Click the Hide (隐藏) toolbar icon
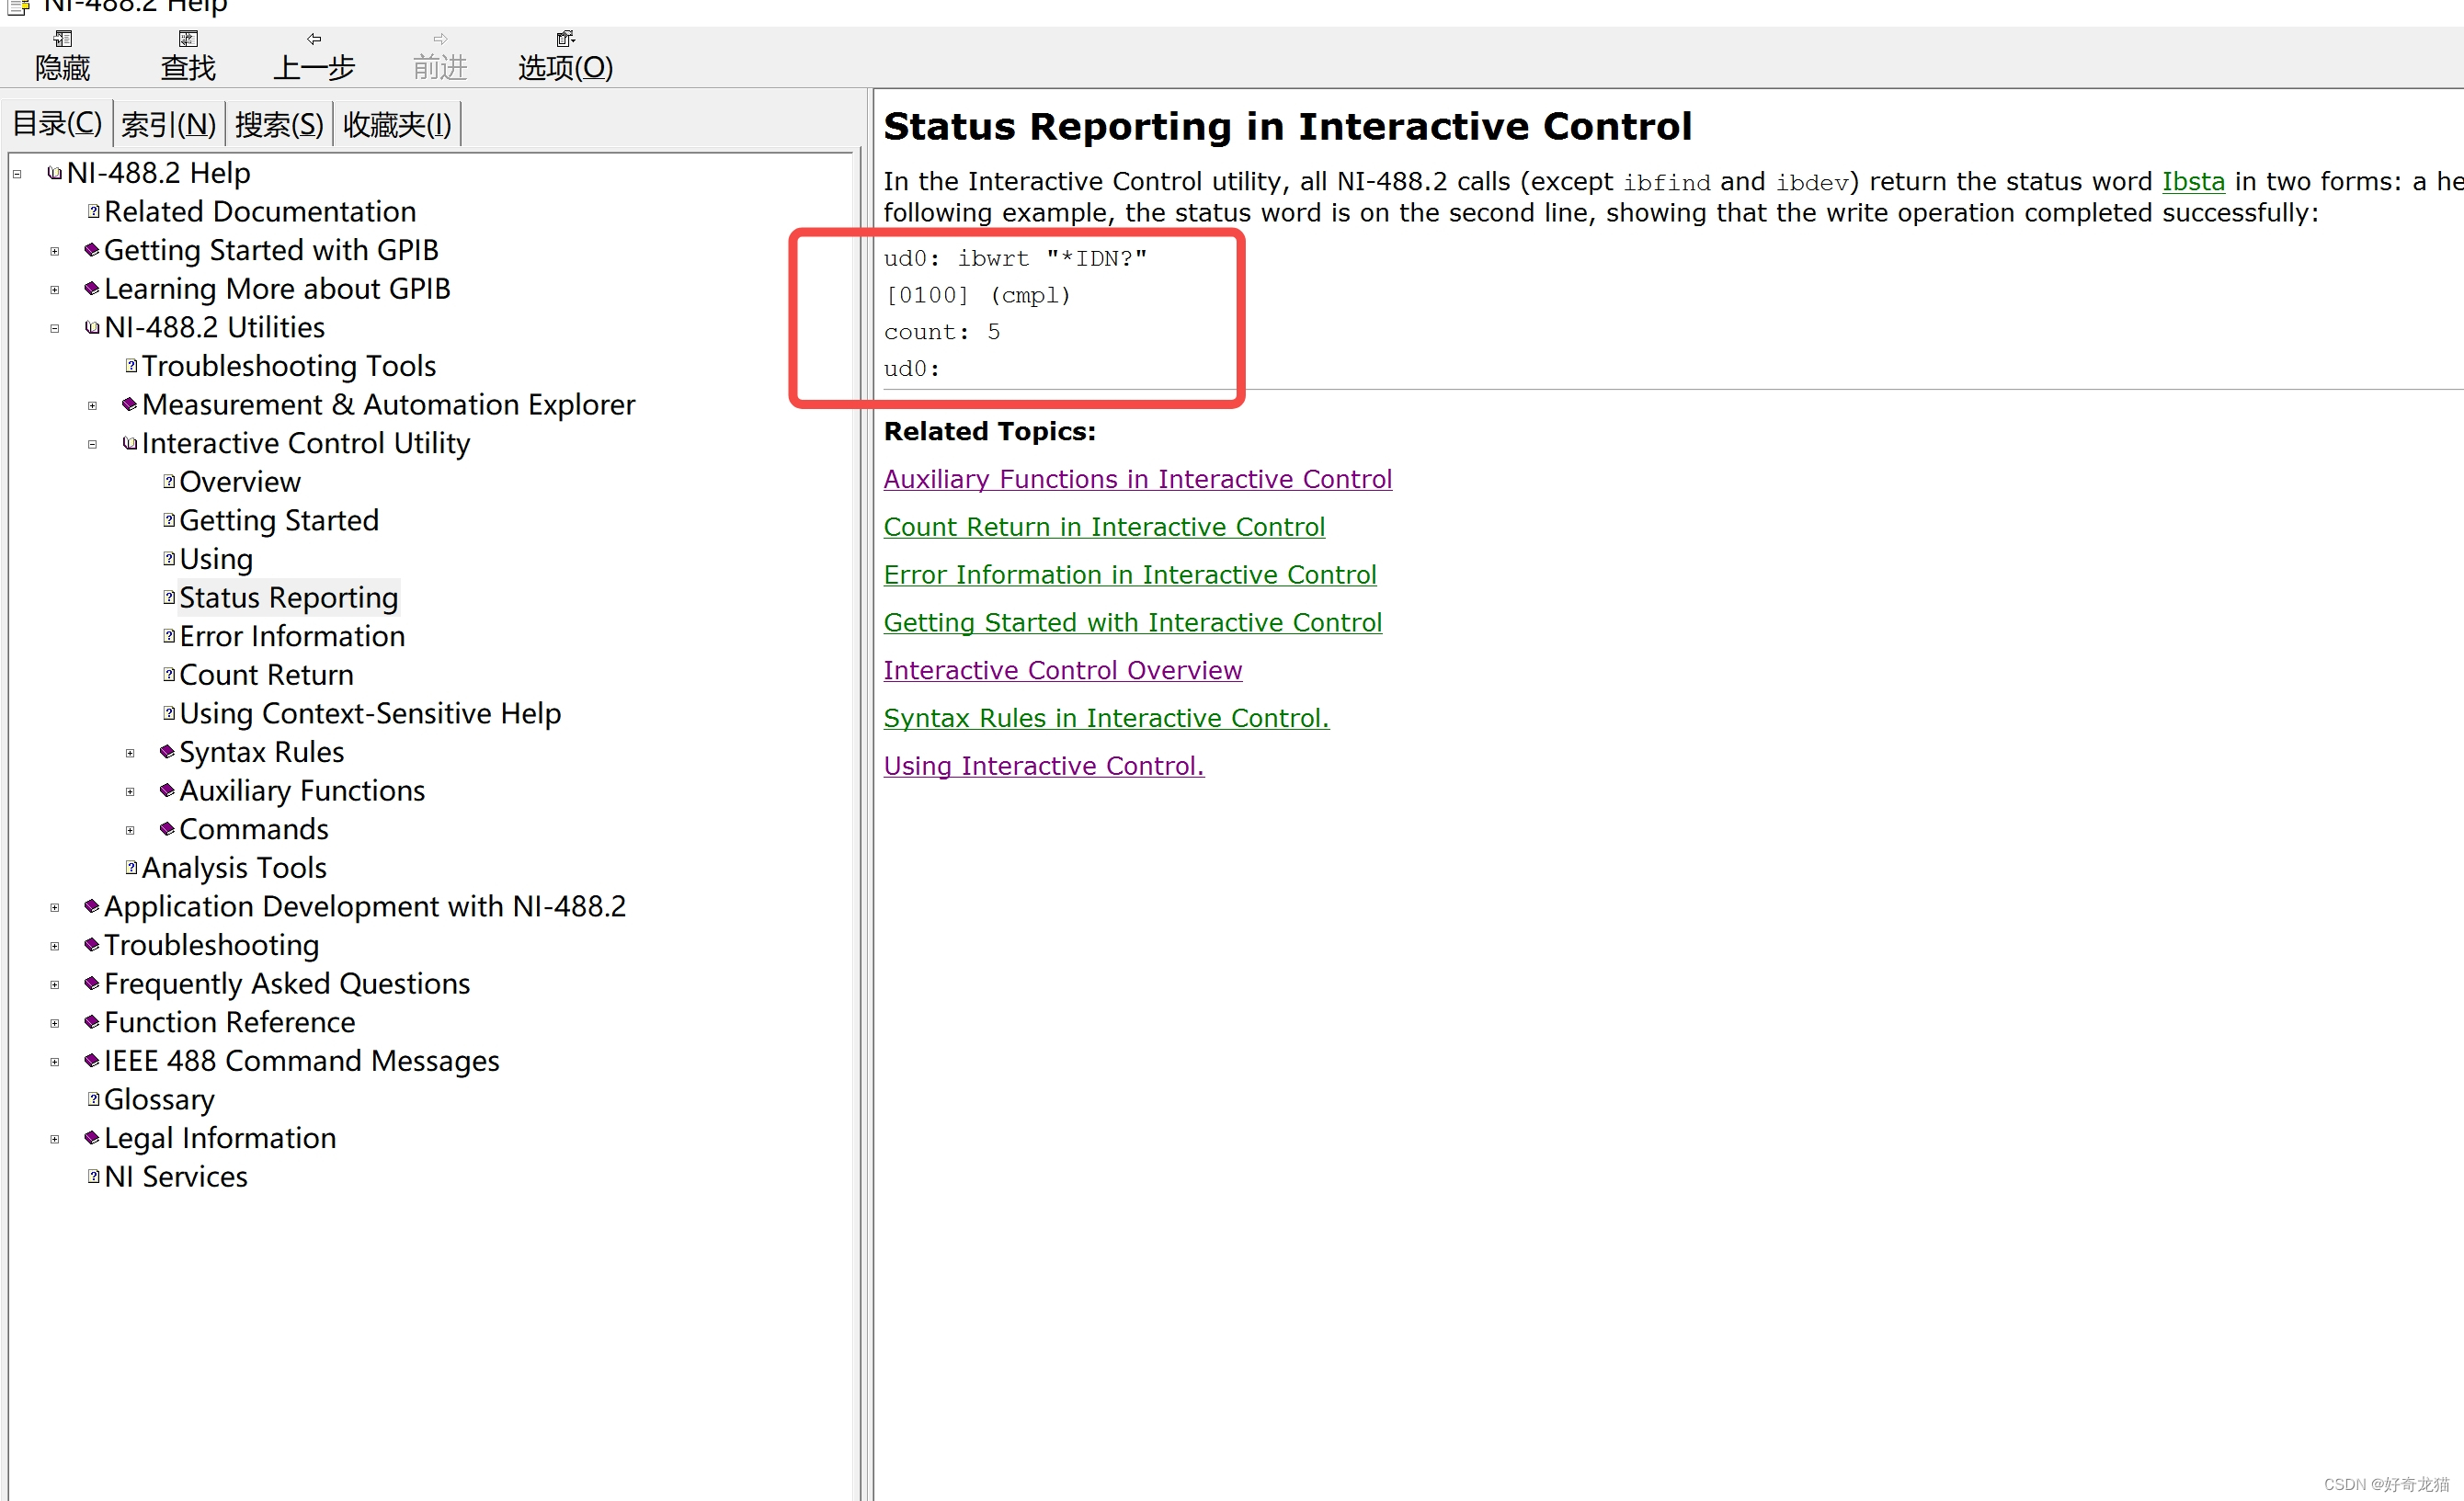2464x1501 pixels. (62, 40)
